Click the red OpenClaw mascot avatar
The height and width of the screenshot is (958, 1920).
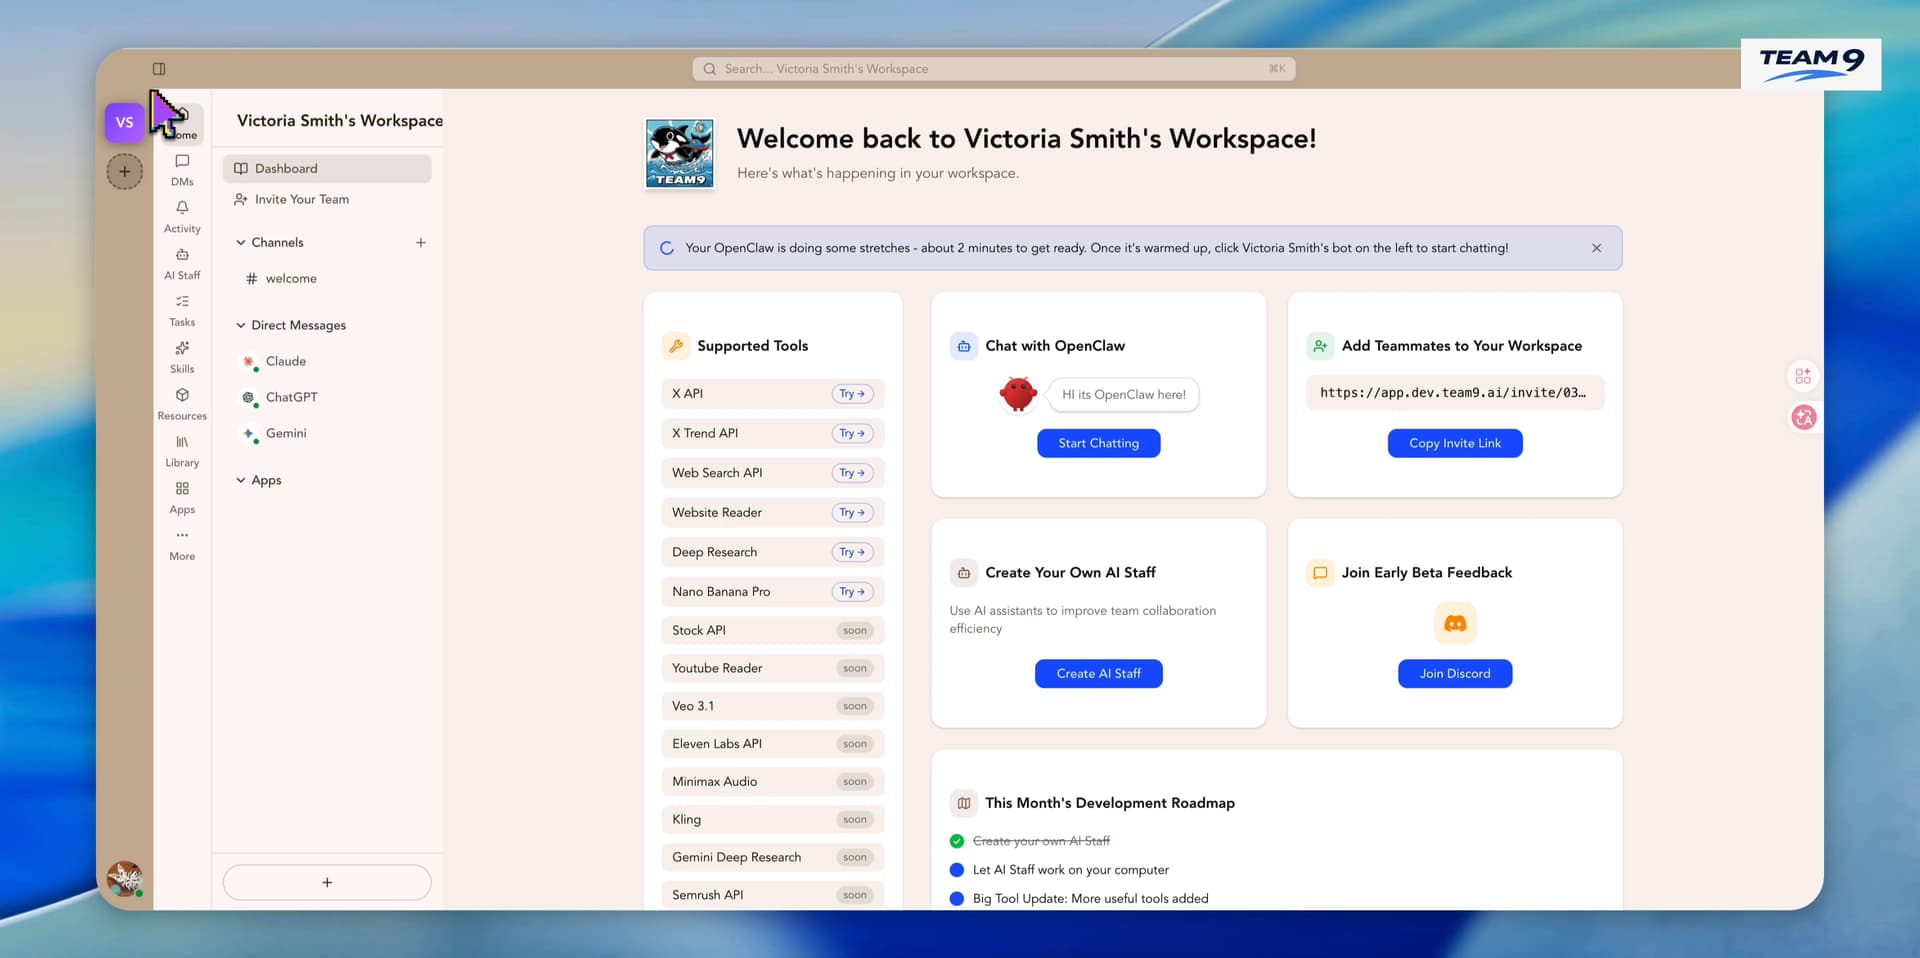point(1018,394)
